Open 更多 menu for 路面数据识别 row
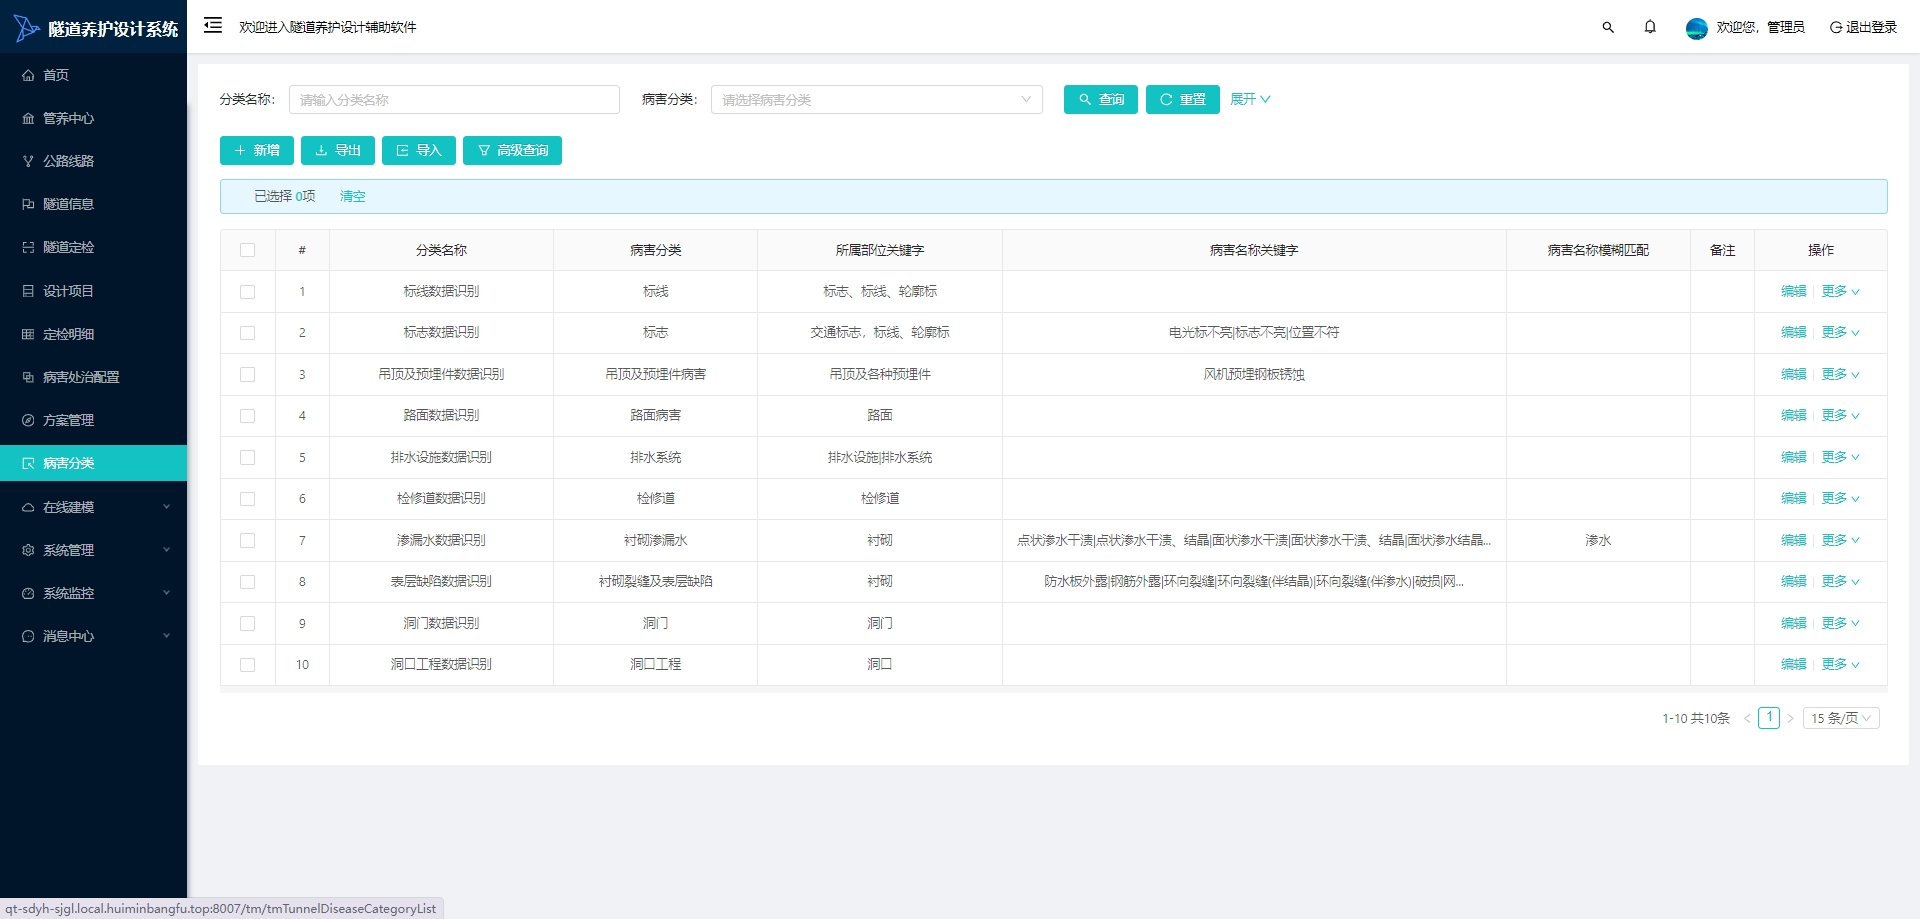The image size is (1920, 919). pyautogui.click(x=1840, y=415)
